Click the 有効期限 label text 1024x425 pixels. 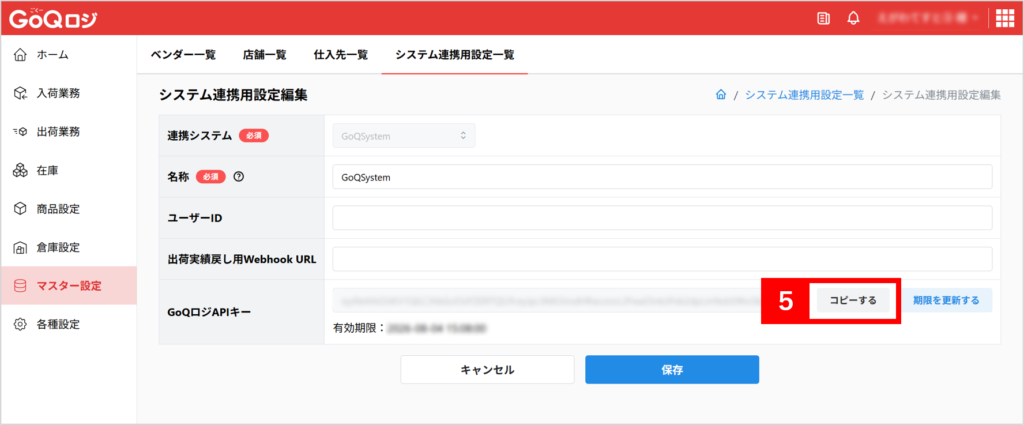click(x=360, y=326)
